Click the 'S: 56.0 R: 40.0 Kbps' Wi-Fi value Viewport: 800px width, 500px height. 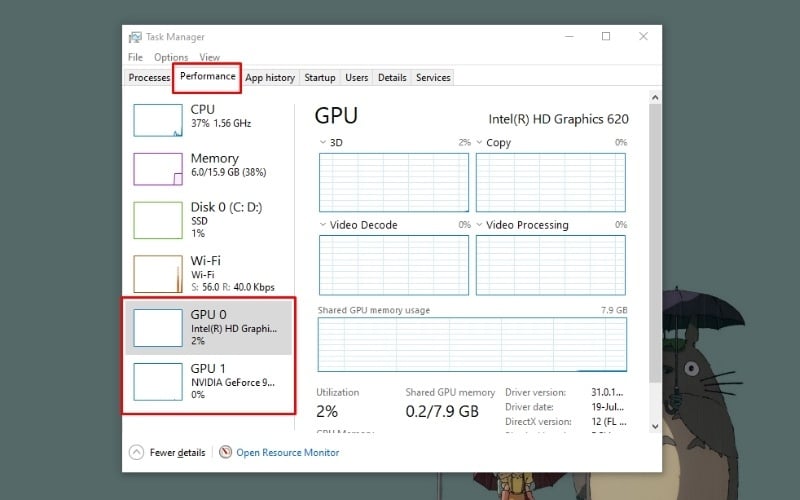tap(233, 287)
